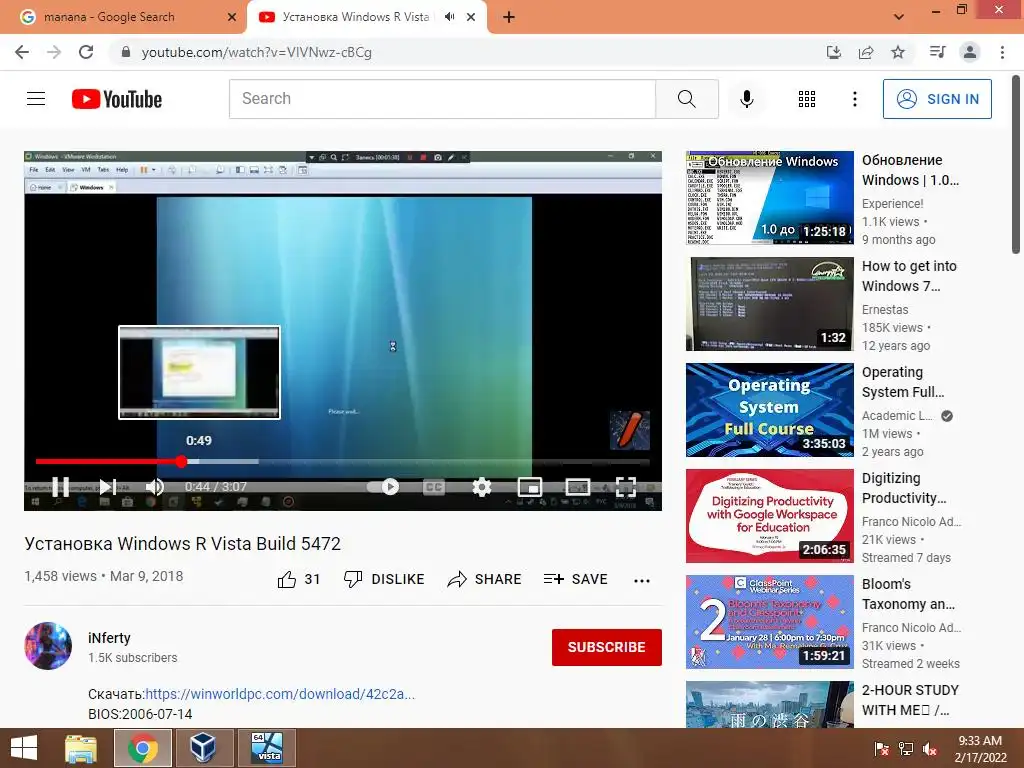Save the video to a playlist
The image size is (1024, 768).
point(575,579)
